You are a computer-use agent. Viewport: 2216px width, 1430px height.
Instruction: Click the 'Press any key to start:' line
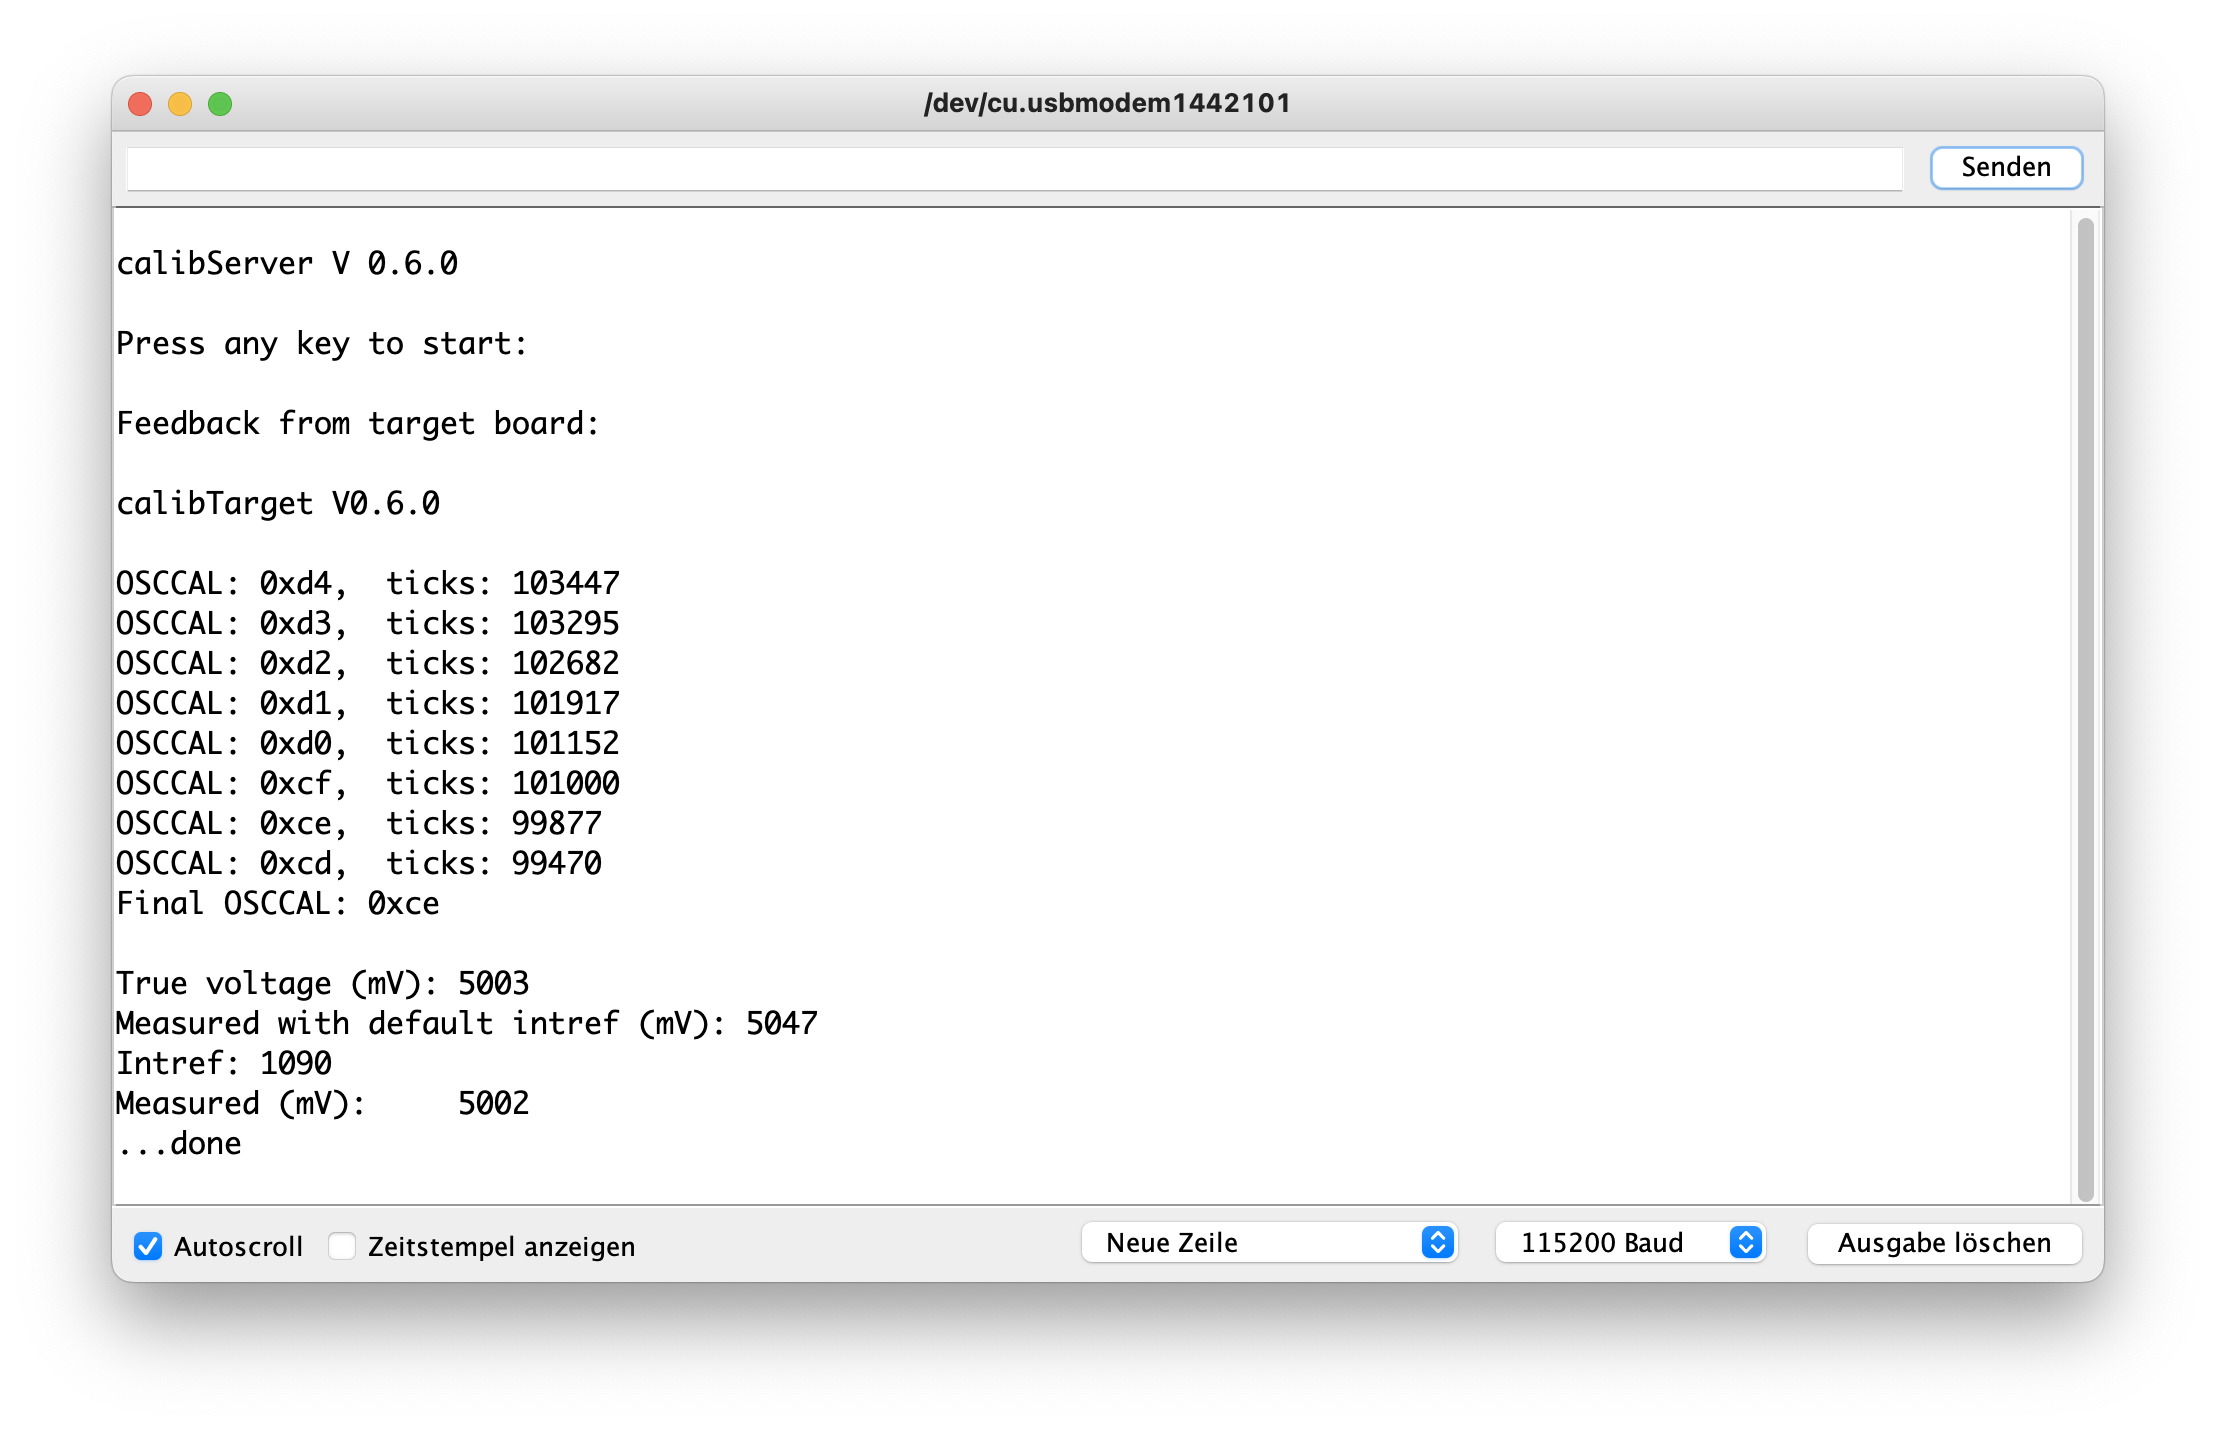click(321, 343)
